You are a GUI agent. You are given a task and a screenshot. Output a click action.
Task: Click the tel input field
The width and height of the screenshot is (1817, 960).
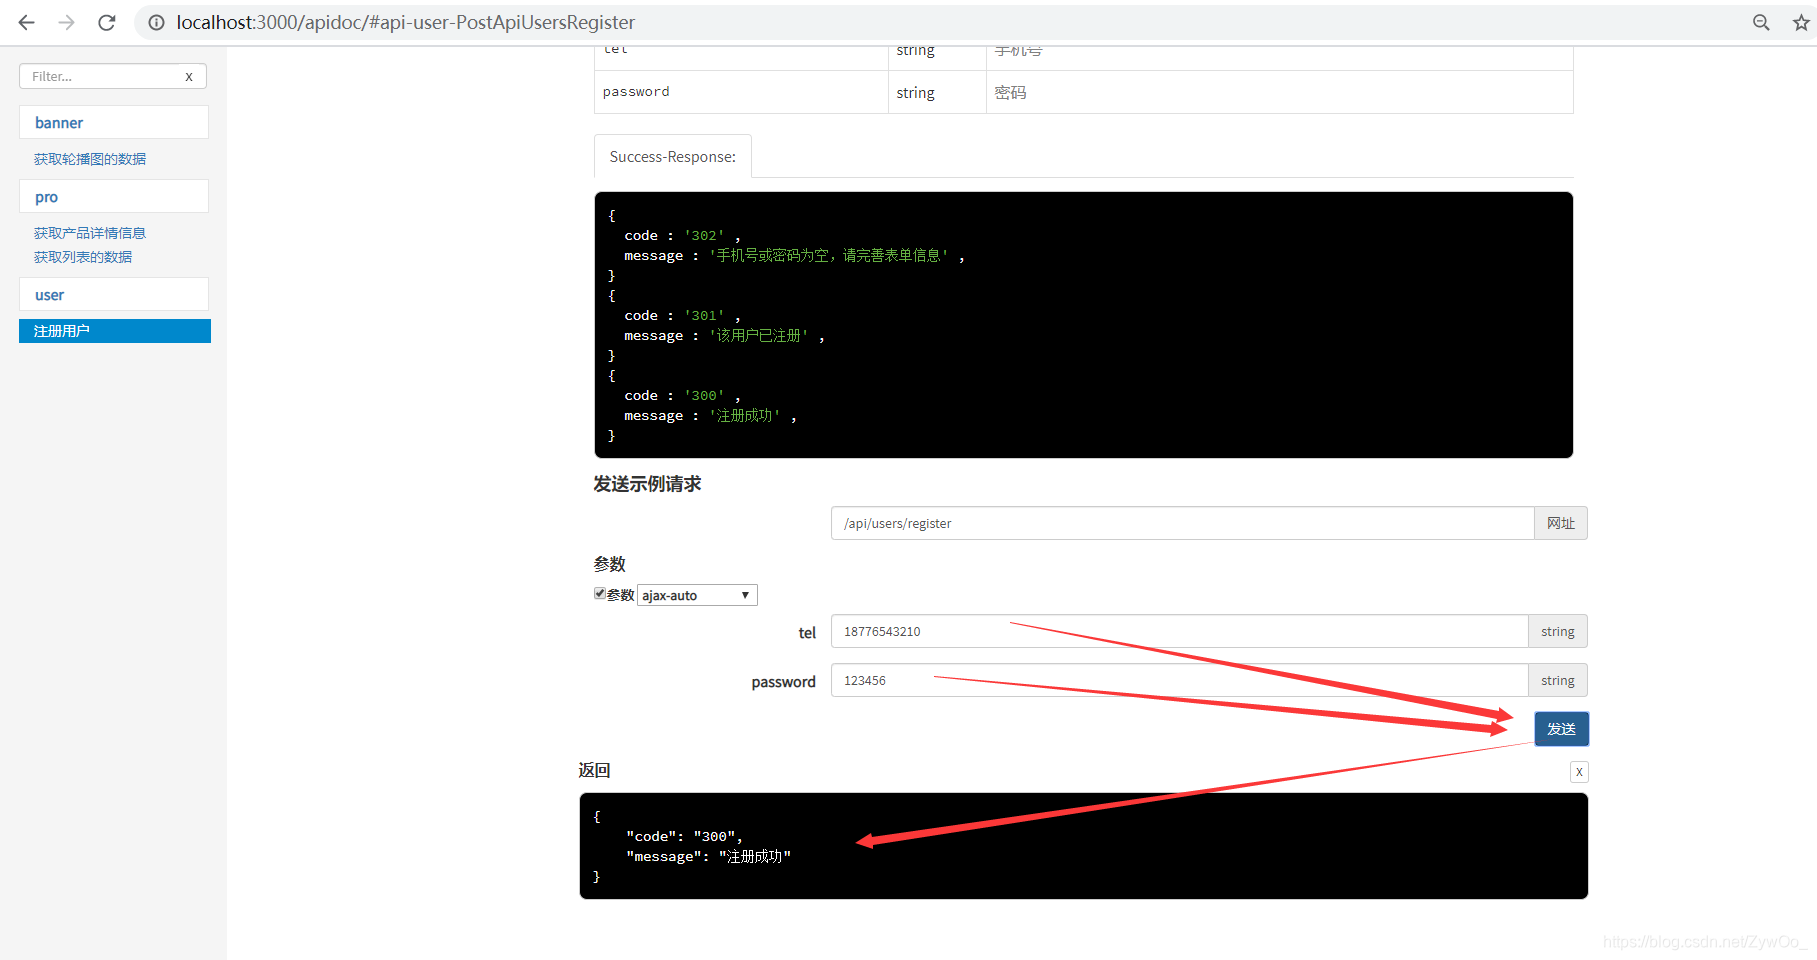tap(1180, 631)
